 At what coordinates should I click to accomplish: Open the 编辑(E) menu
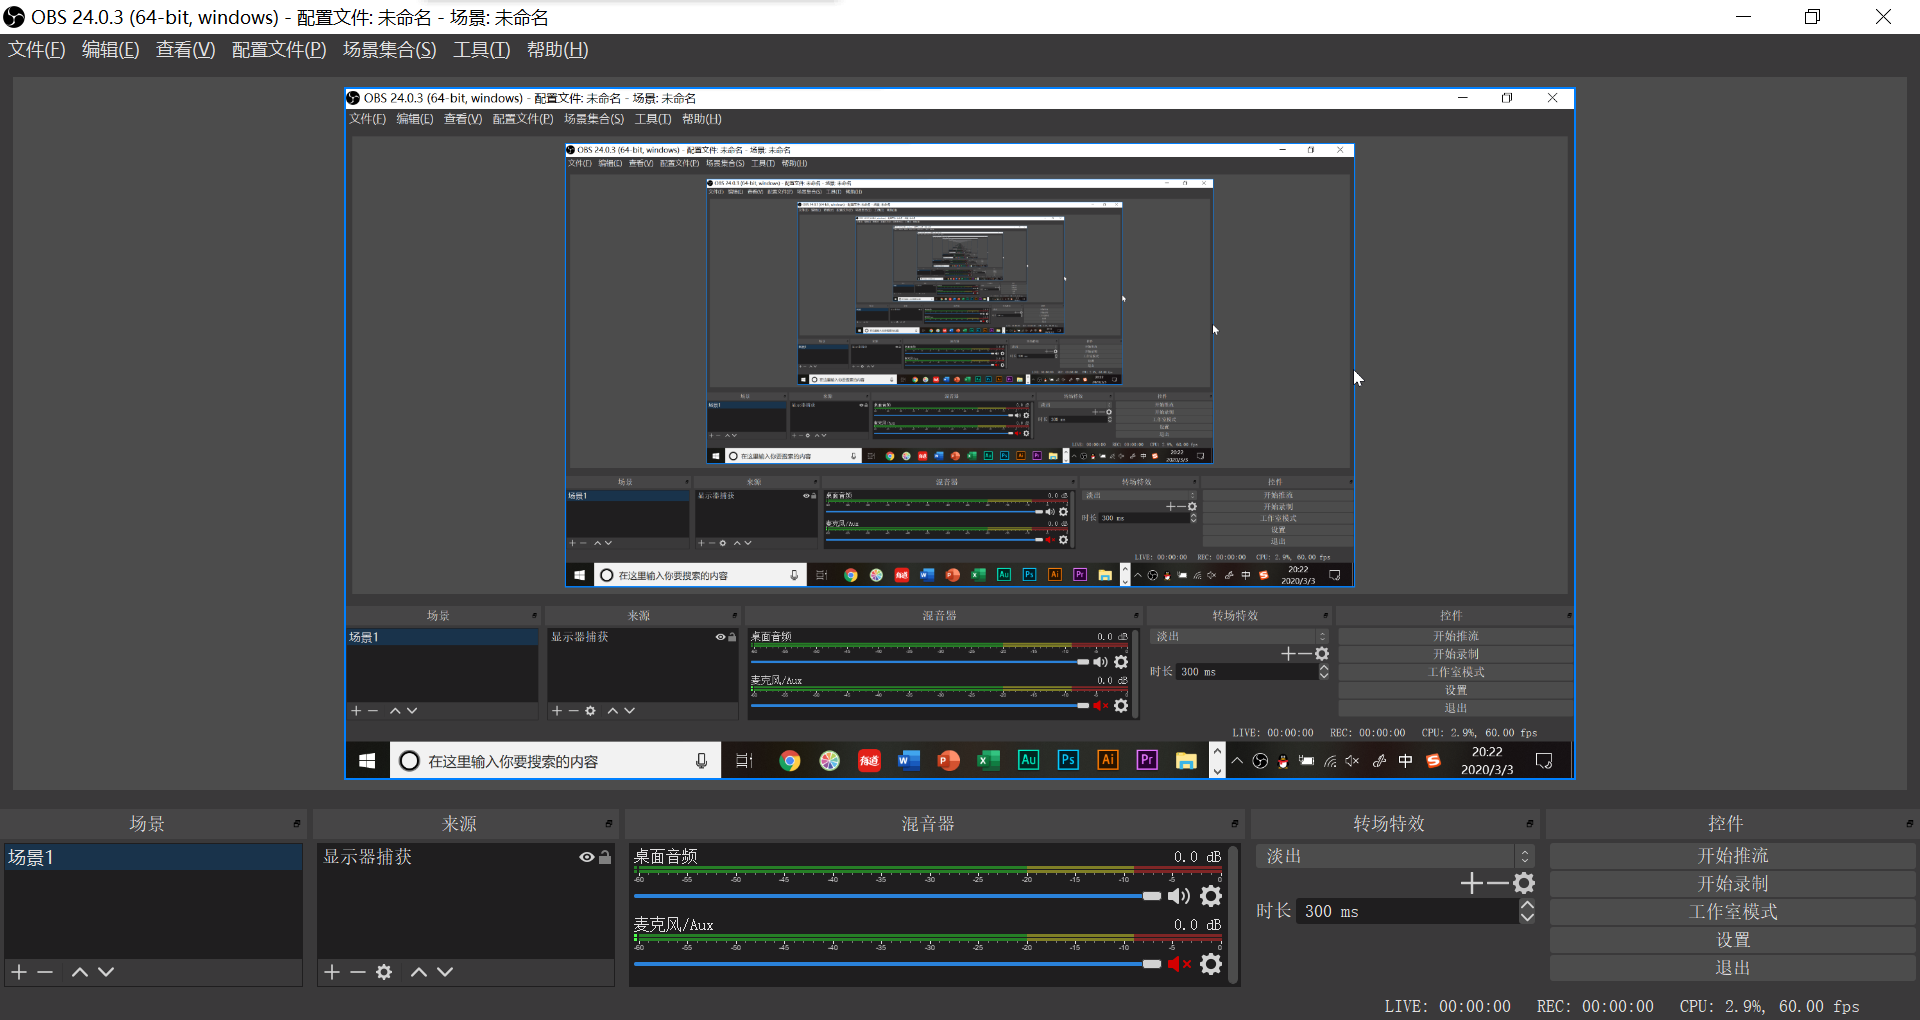pyautogui.click(x=110, y=50)
